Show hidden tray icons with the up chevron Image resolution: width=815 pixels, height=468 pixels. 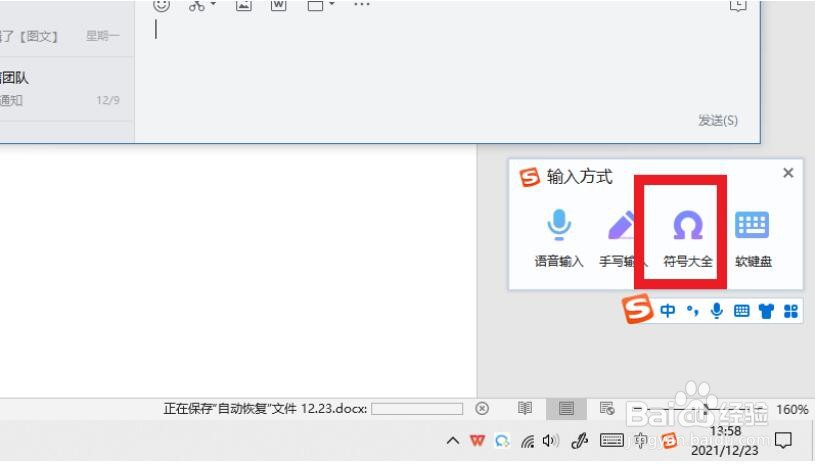(453, 441)
